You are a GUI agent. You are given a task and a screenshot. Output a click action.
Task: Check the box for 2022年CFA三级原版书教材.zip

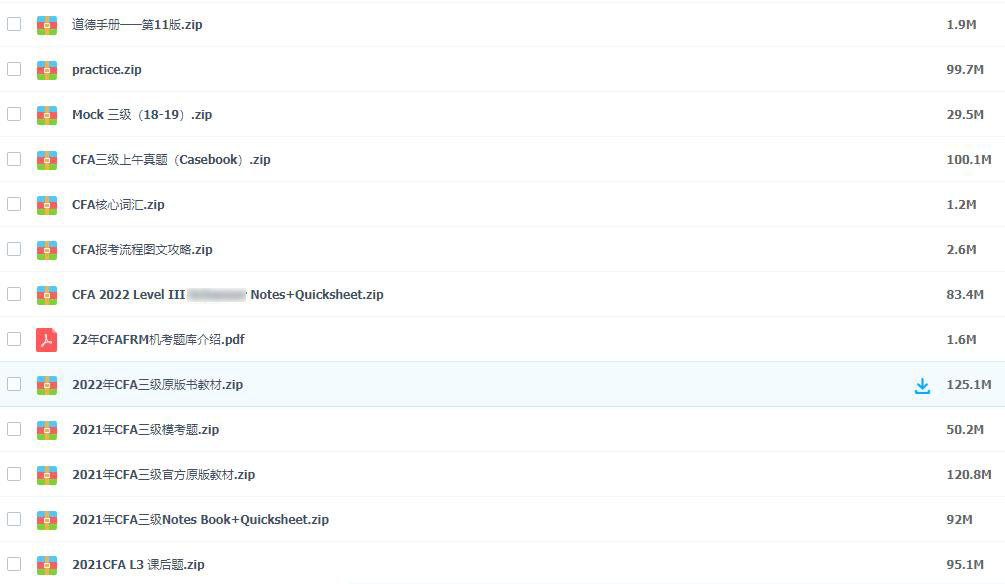(14, 384)
